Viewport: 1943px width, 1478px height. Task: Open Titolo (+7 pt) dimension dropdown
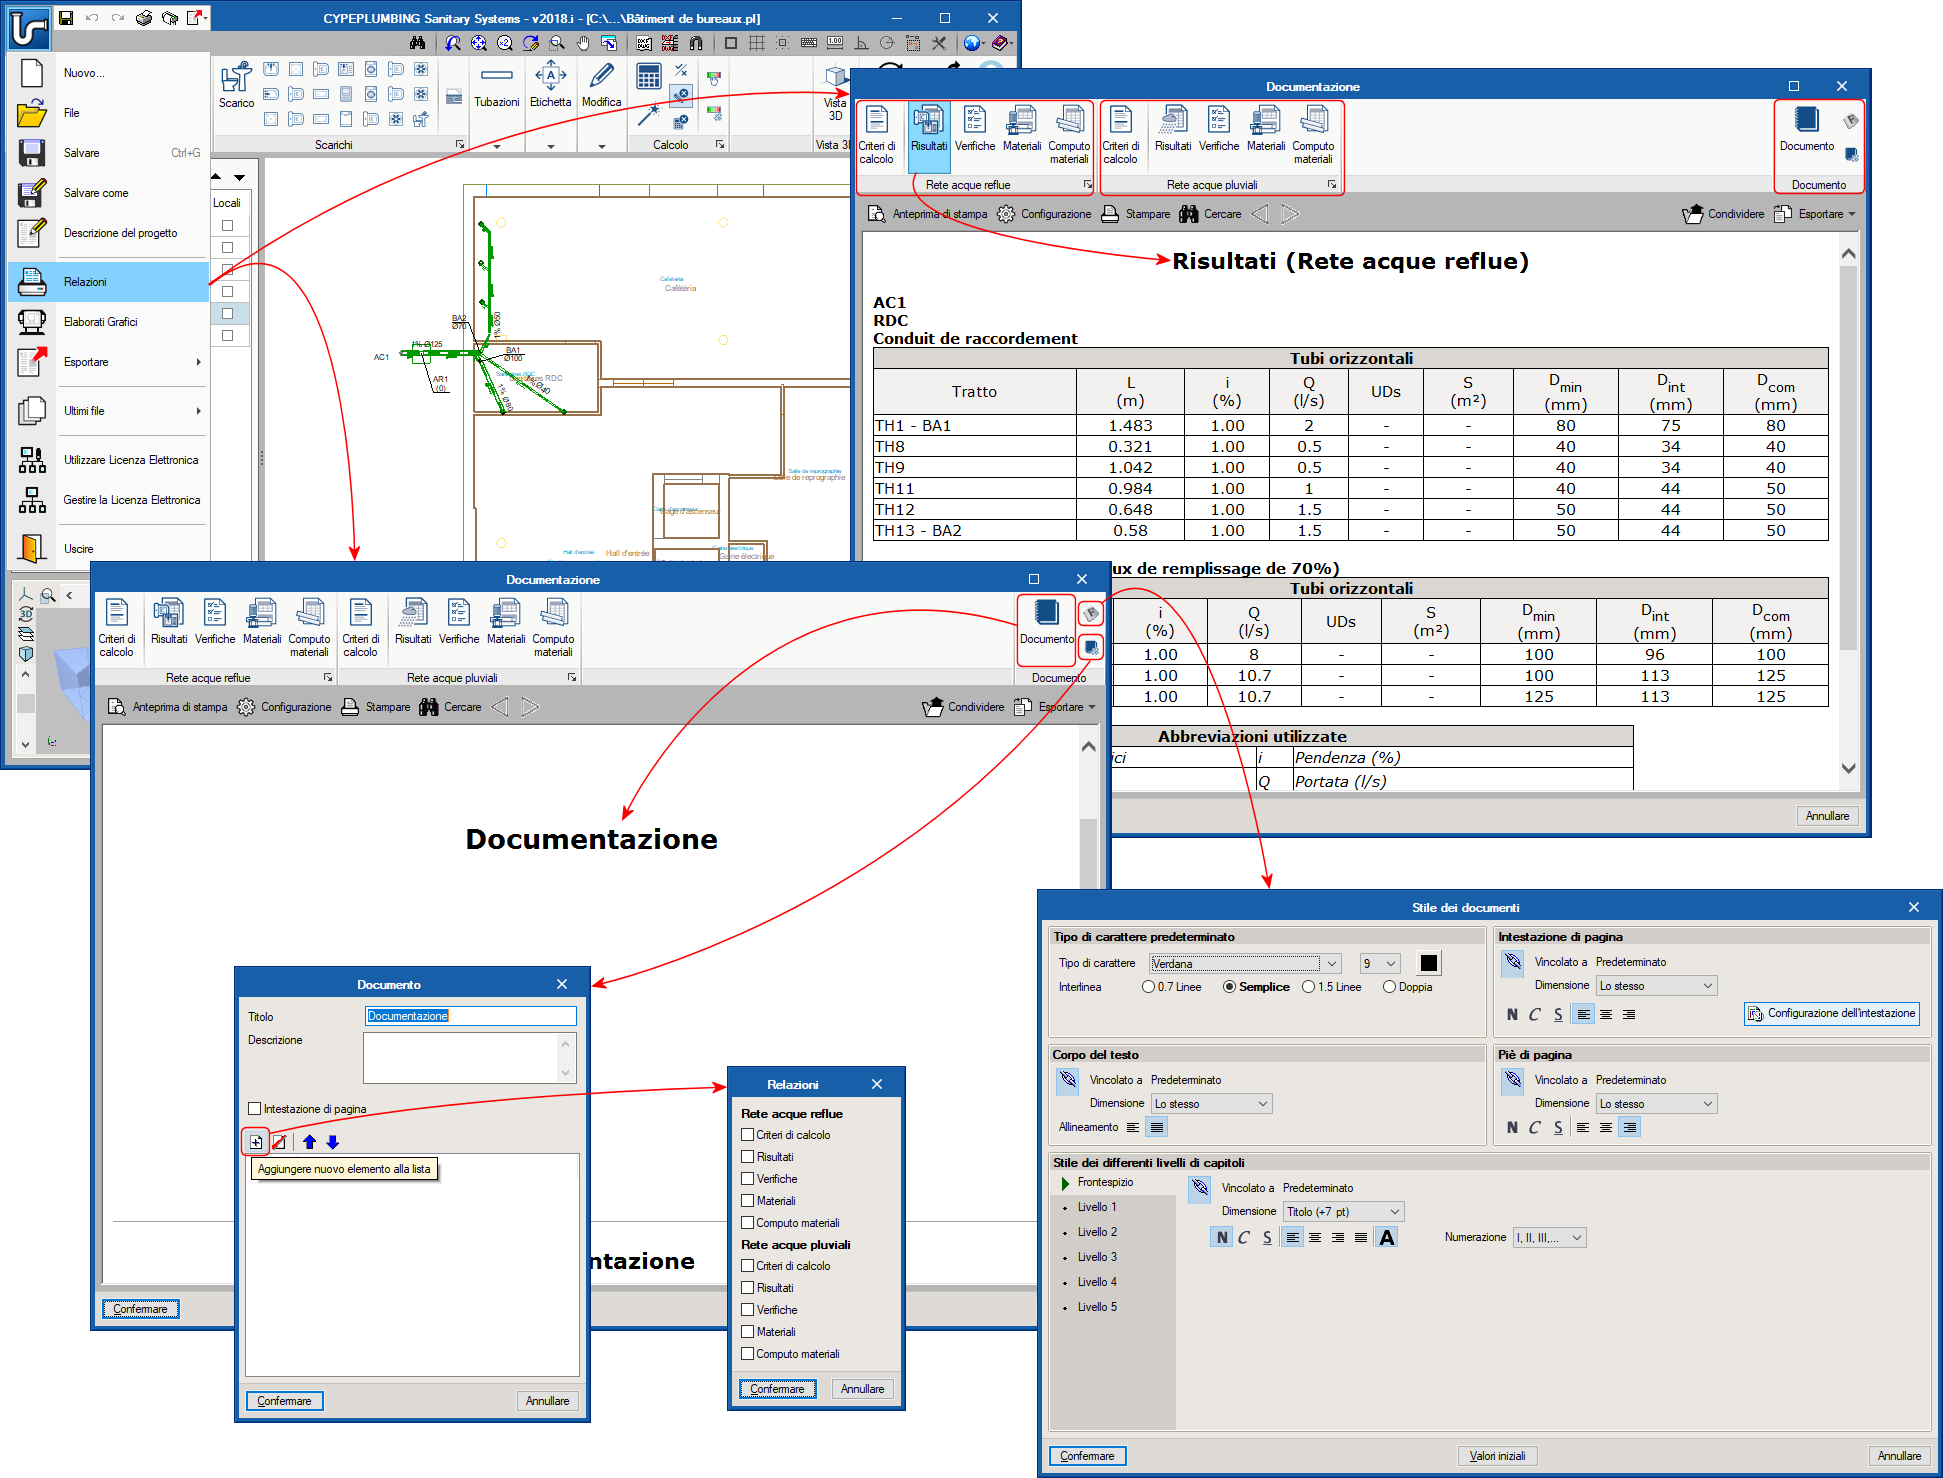pos(1343,1212)
